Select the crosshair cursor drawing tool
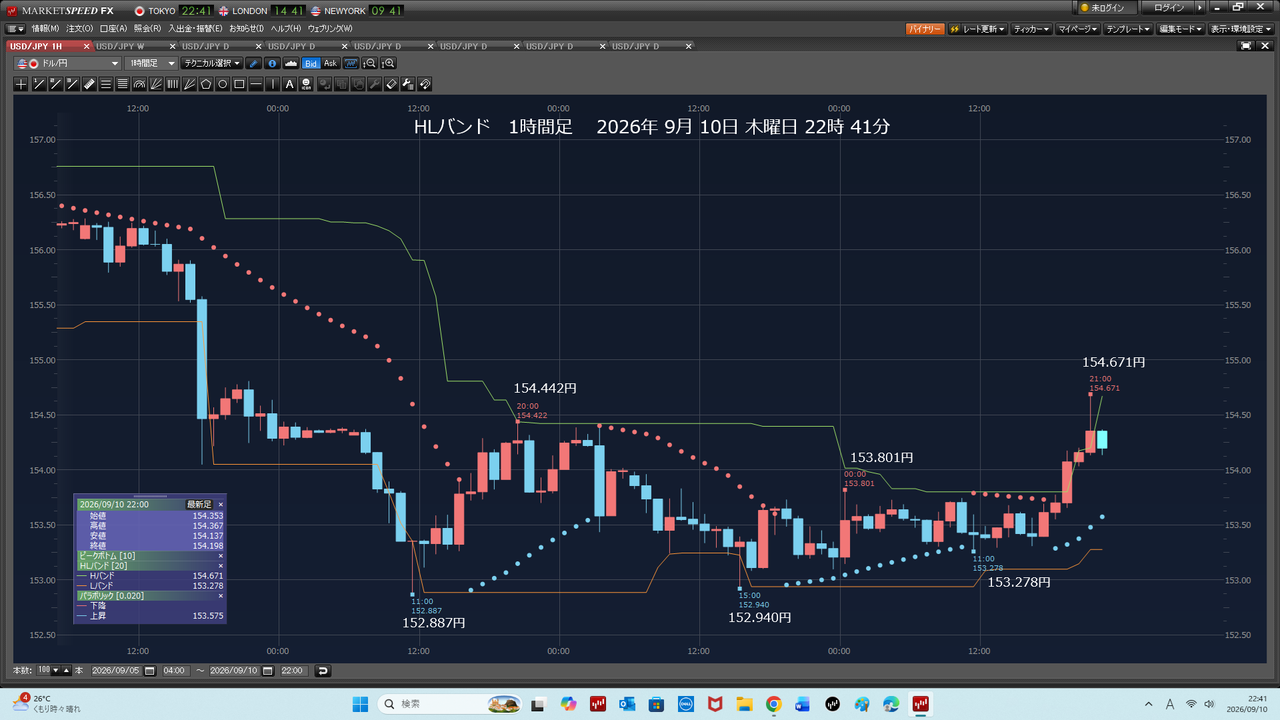The image size is (1280, 720). (x=21, y=84)
